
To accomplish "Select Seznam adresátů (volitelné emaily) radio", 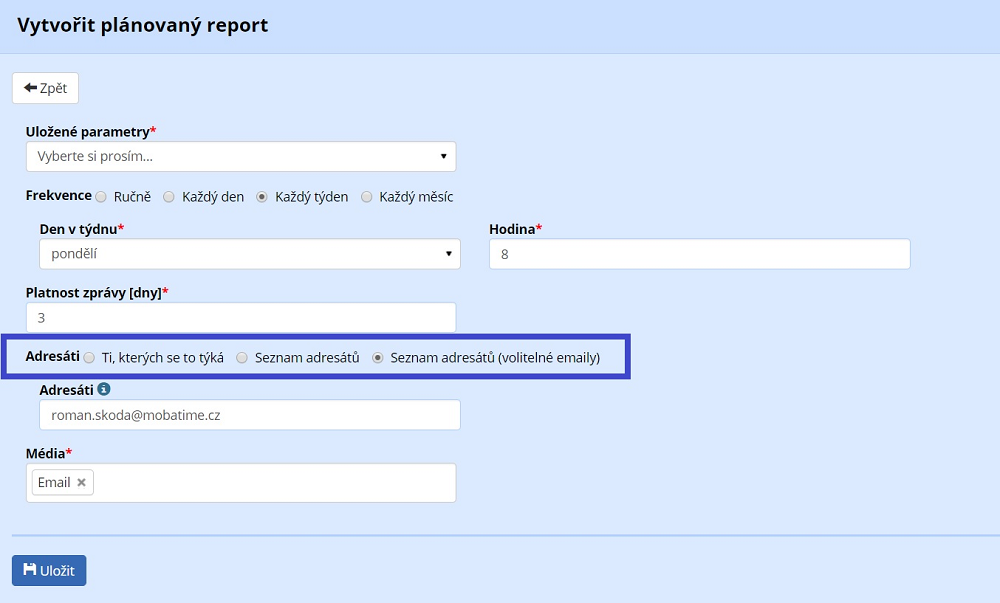I will pos(378,357).
